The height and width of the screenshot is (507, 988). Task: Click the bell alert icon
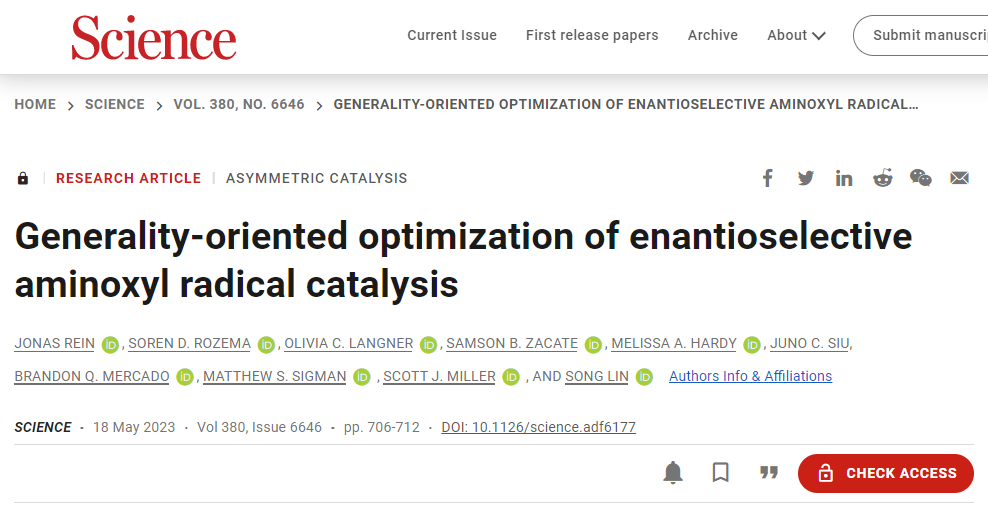(x=673, y=472)
